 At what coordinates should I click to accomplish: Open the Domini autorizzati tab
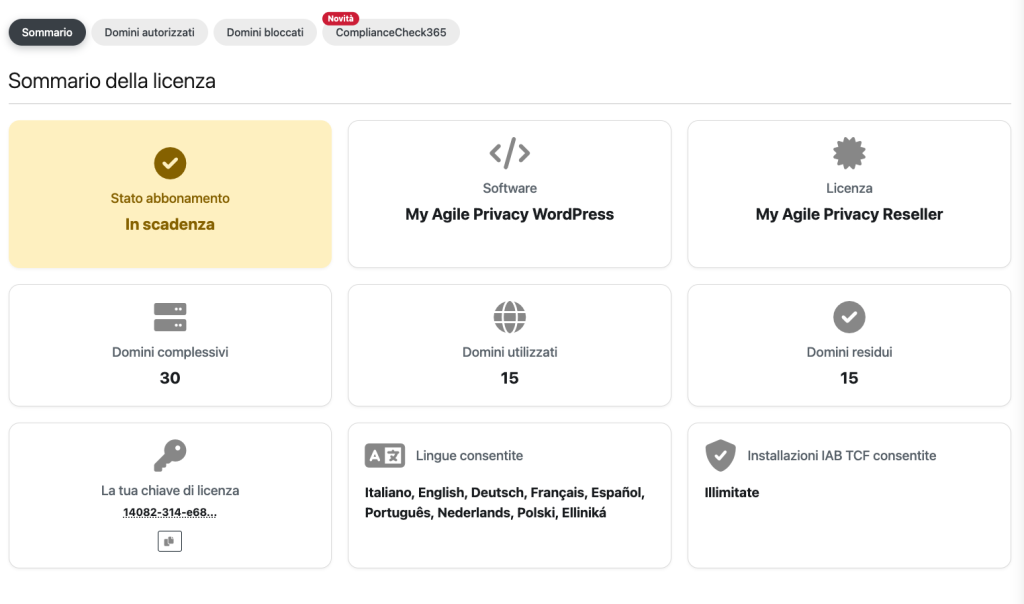(x=149, y=32)
